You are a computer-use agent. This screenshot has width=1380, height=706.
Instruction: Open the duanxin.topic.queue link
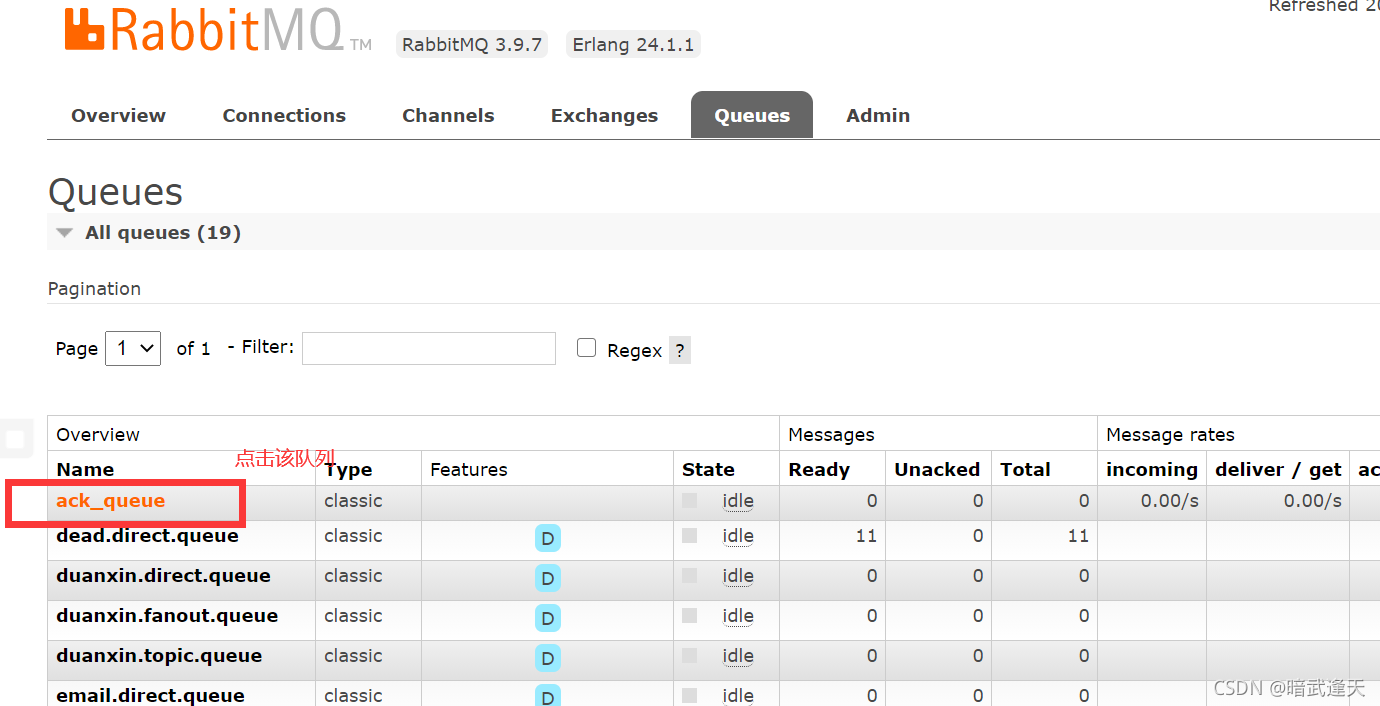(x=159, y=655)
